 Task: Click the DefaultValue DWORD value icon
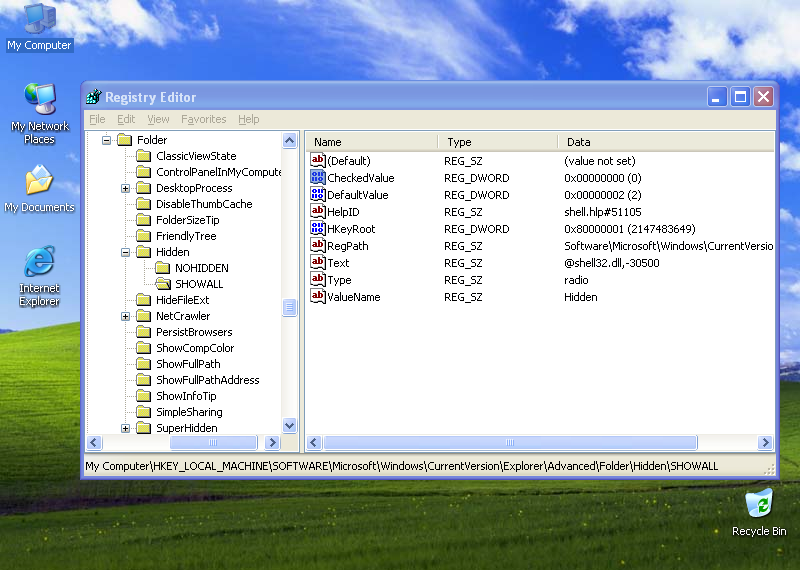tap(317, 194)
